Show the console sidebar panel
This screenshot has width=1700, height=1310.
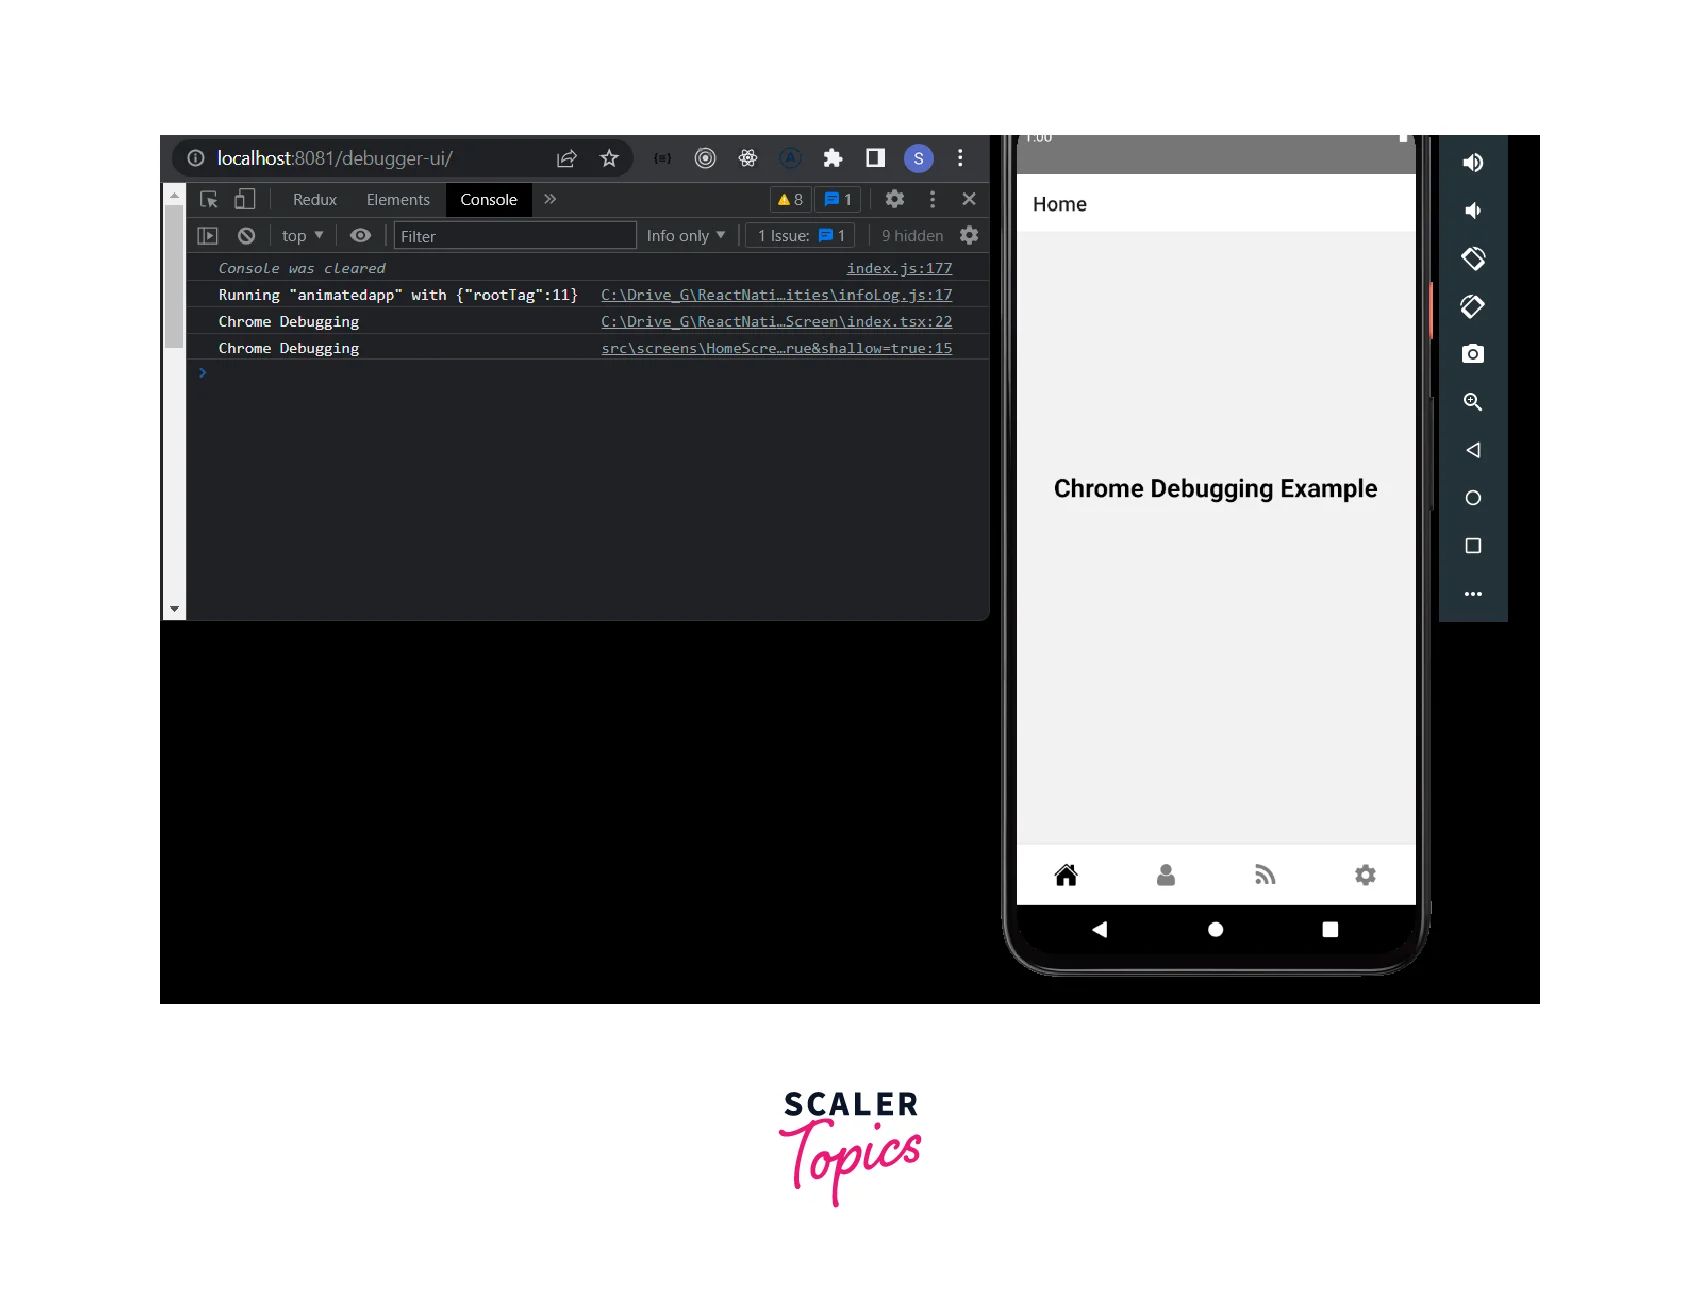coord(208,236)
